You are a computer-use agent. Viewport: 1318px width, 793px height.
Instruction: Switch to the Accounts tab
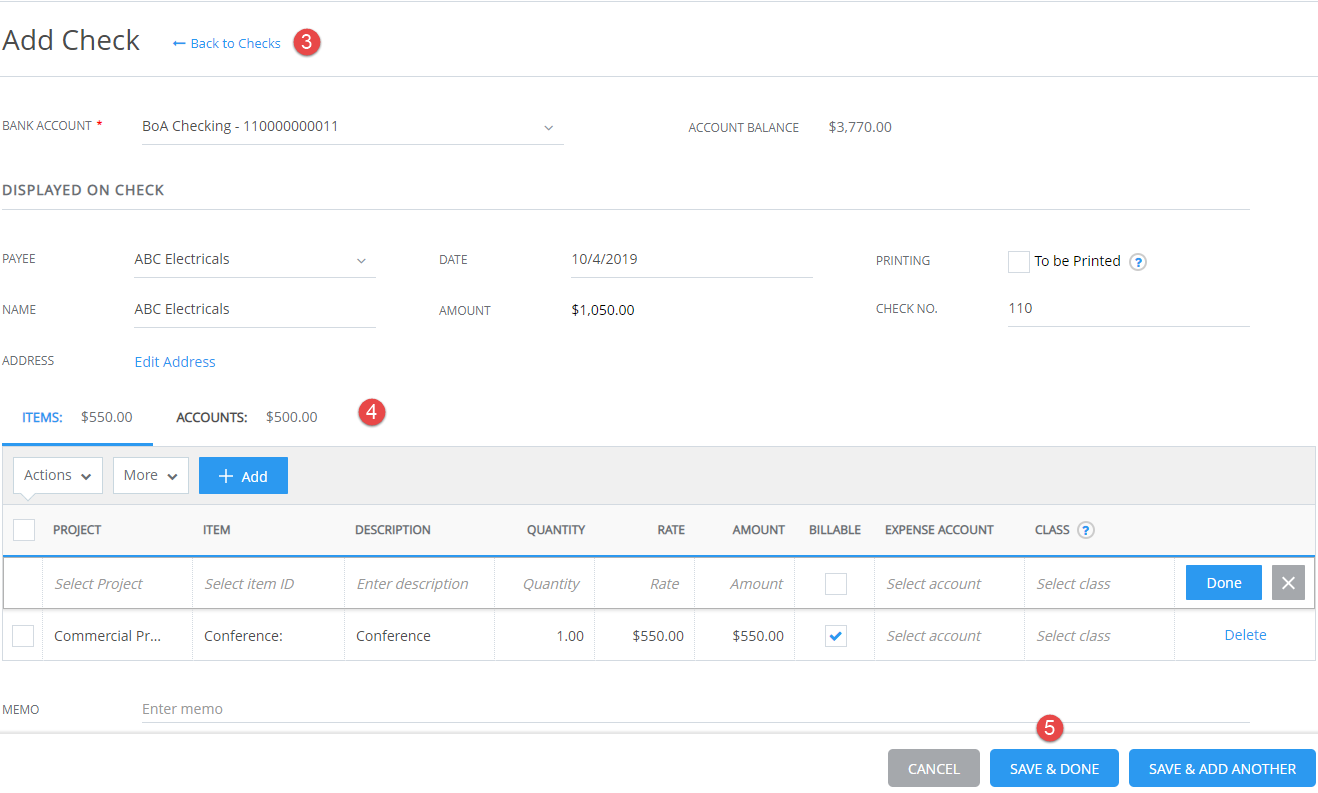[x=246, y=418]
